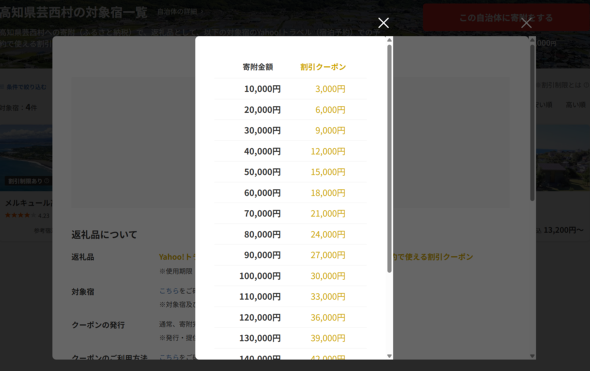Click the この自治体に寄附をする button
The image size is (590, 371).
[x=506, y=18]
